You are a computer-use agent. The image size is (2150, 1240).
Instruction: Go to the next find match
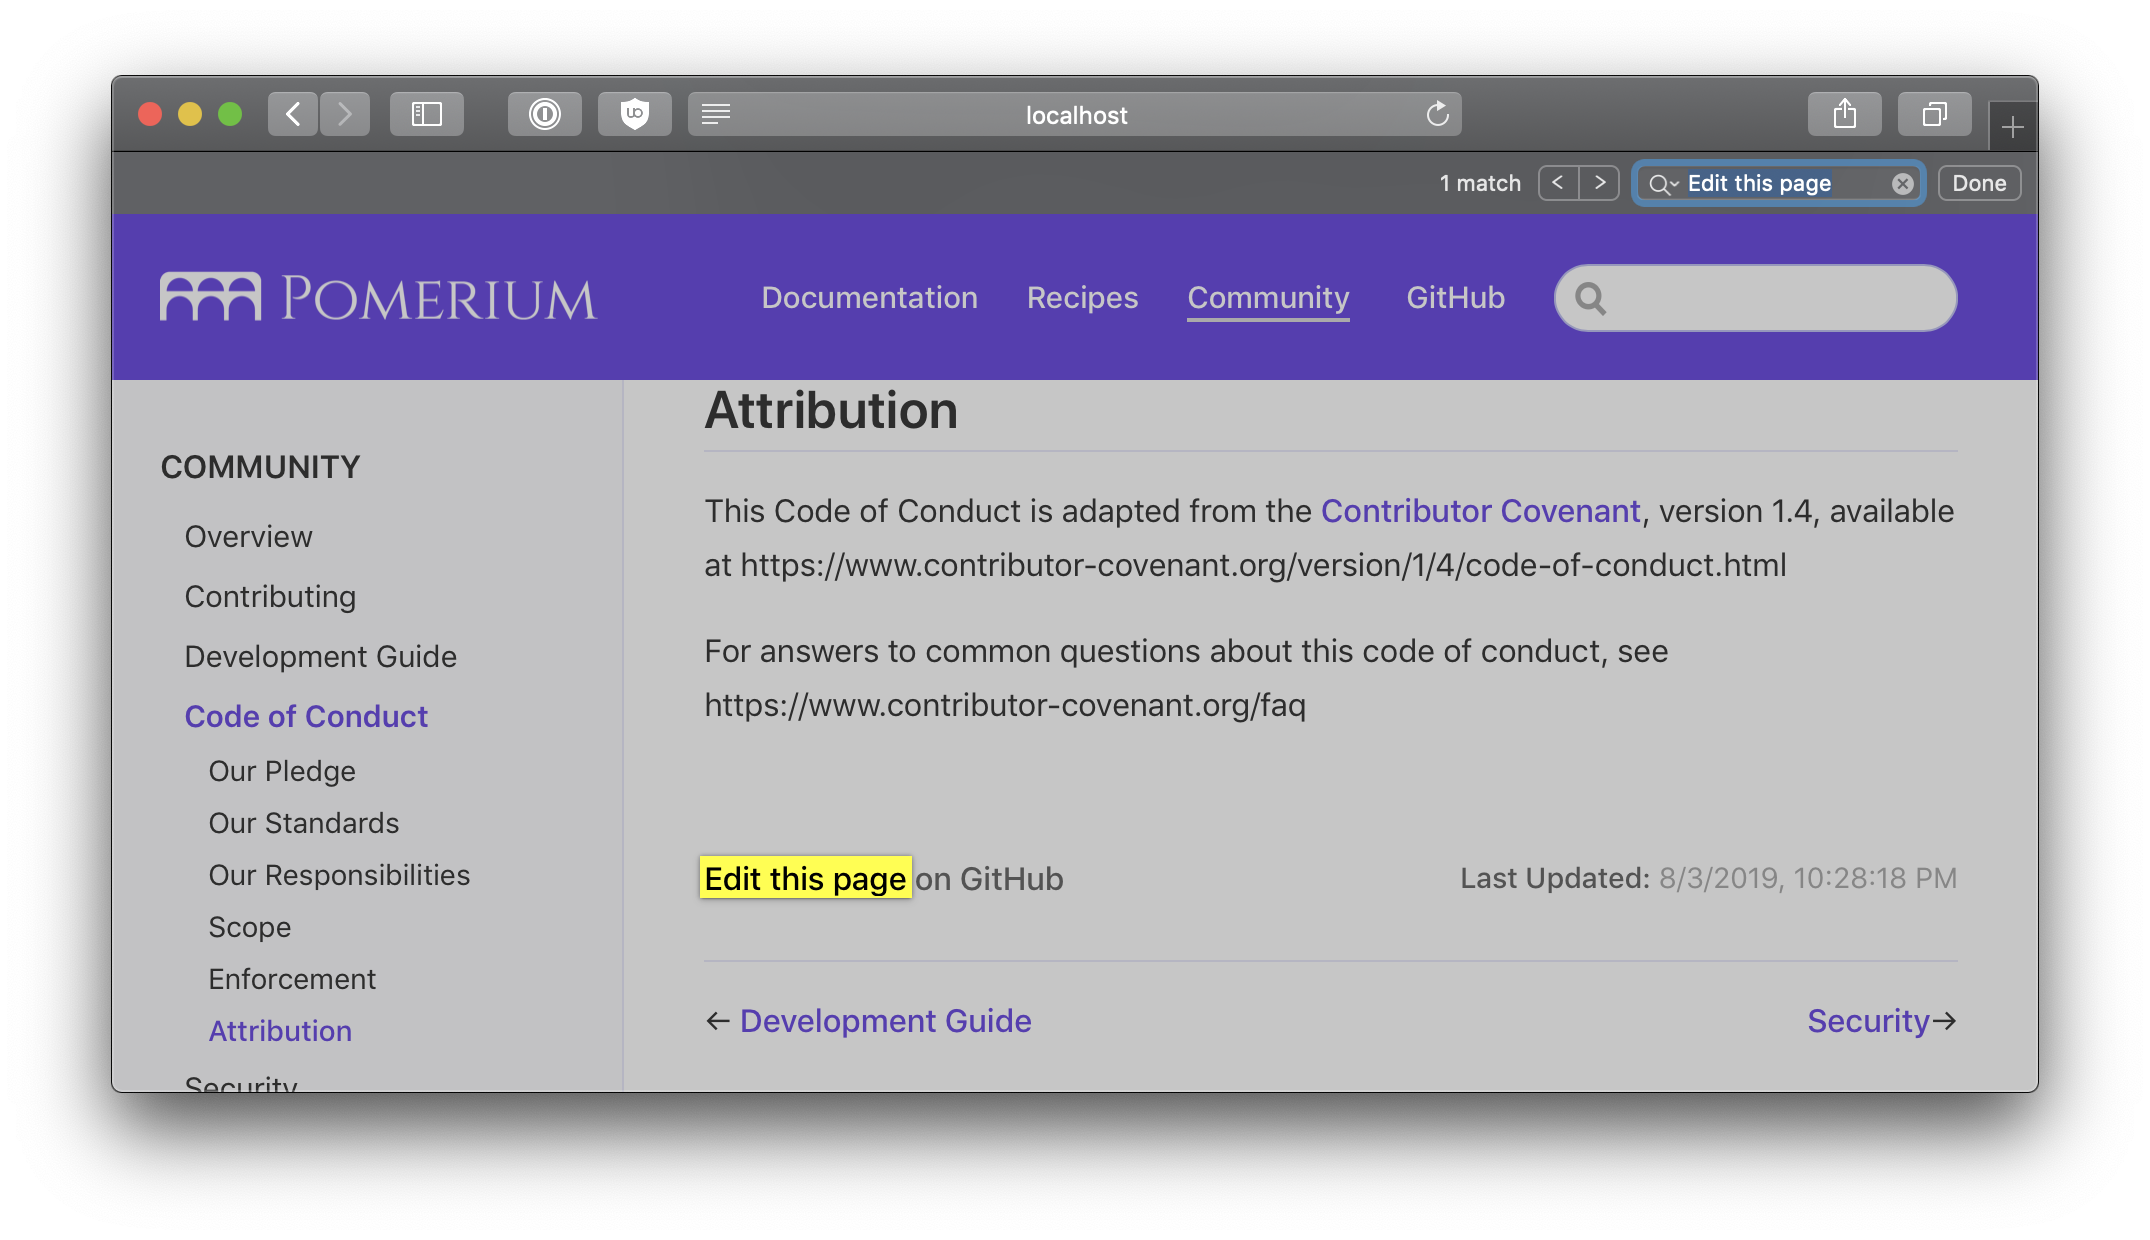coord(1600,183)
